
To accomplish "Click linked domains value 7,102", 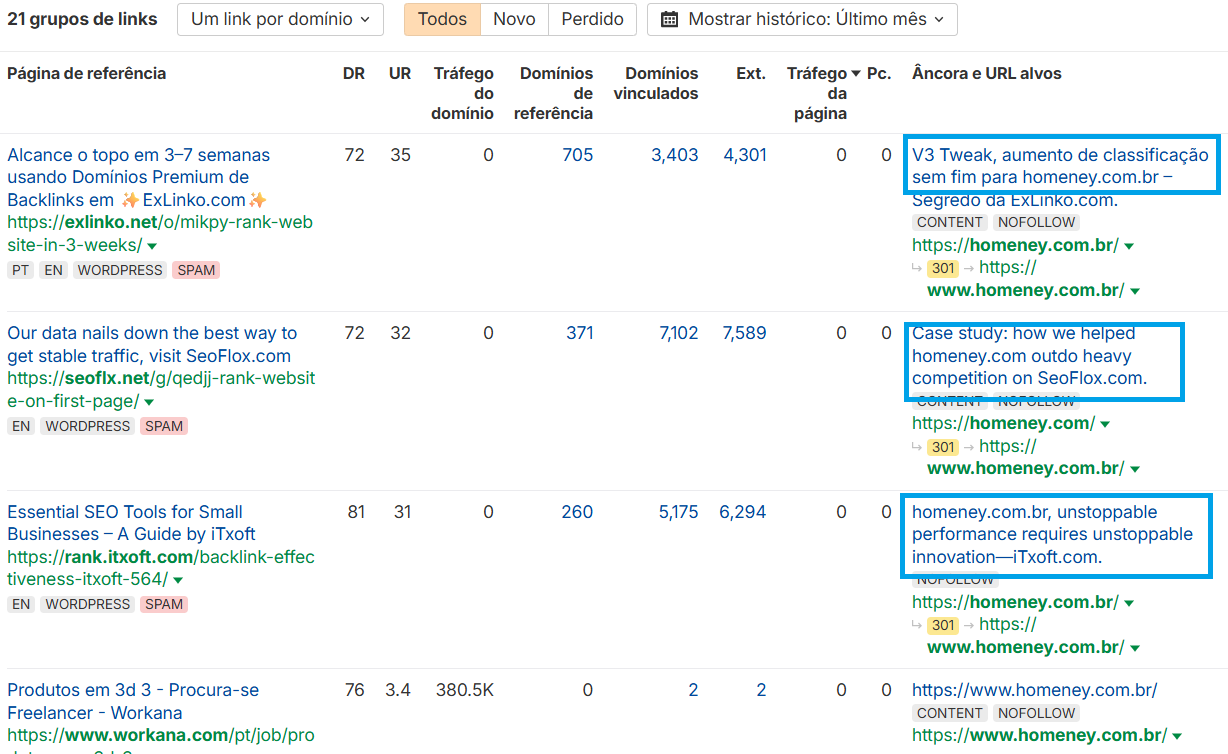I will click(679, 333).
